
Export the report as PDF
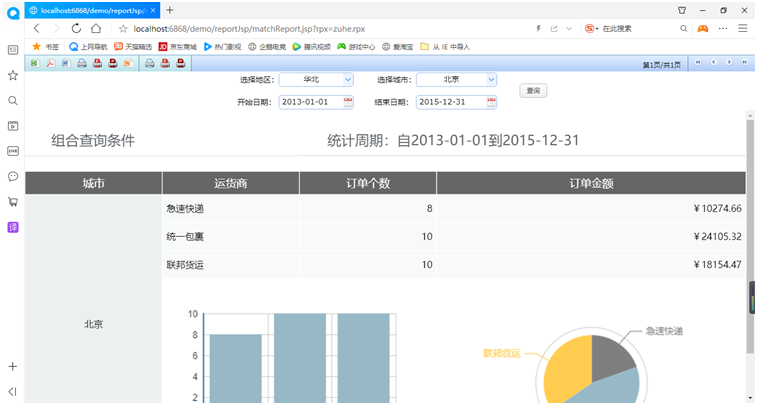tap(51, 63)
